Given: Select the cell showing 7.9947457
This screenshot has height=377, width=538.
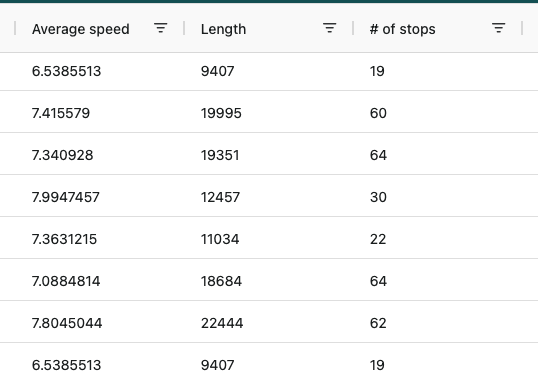Looking at the screenshot, I should 100,197.
